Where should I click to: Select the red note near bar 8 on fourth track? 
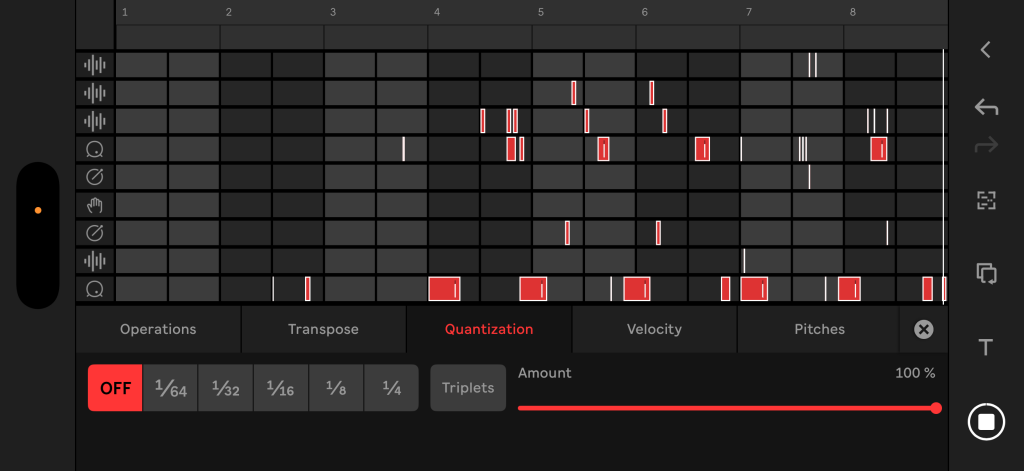click(x=878, y=149)
